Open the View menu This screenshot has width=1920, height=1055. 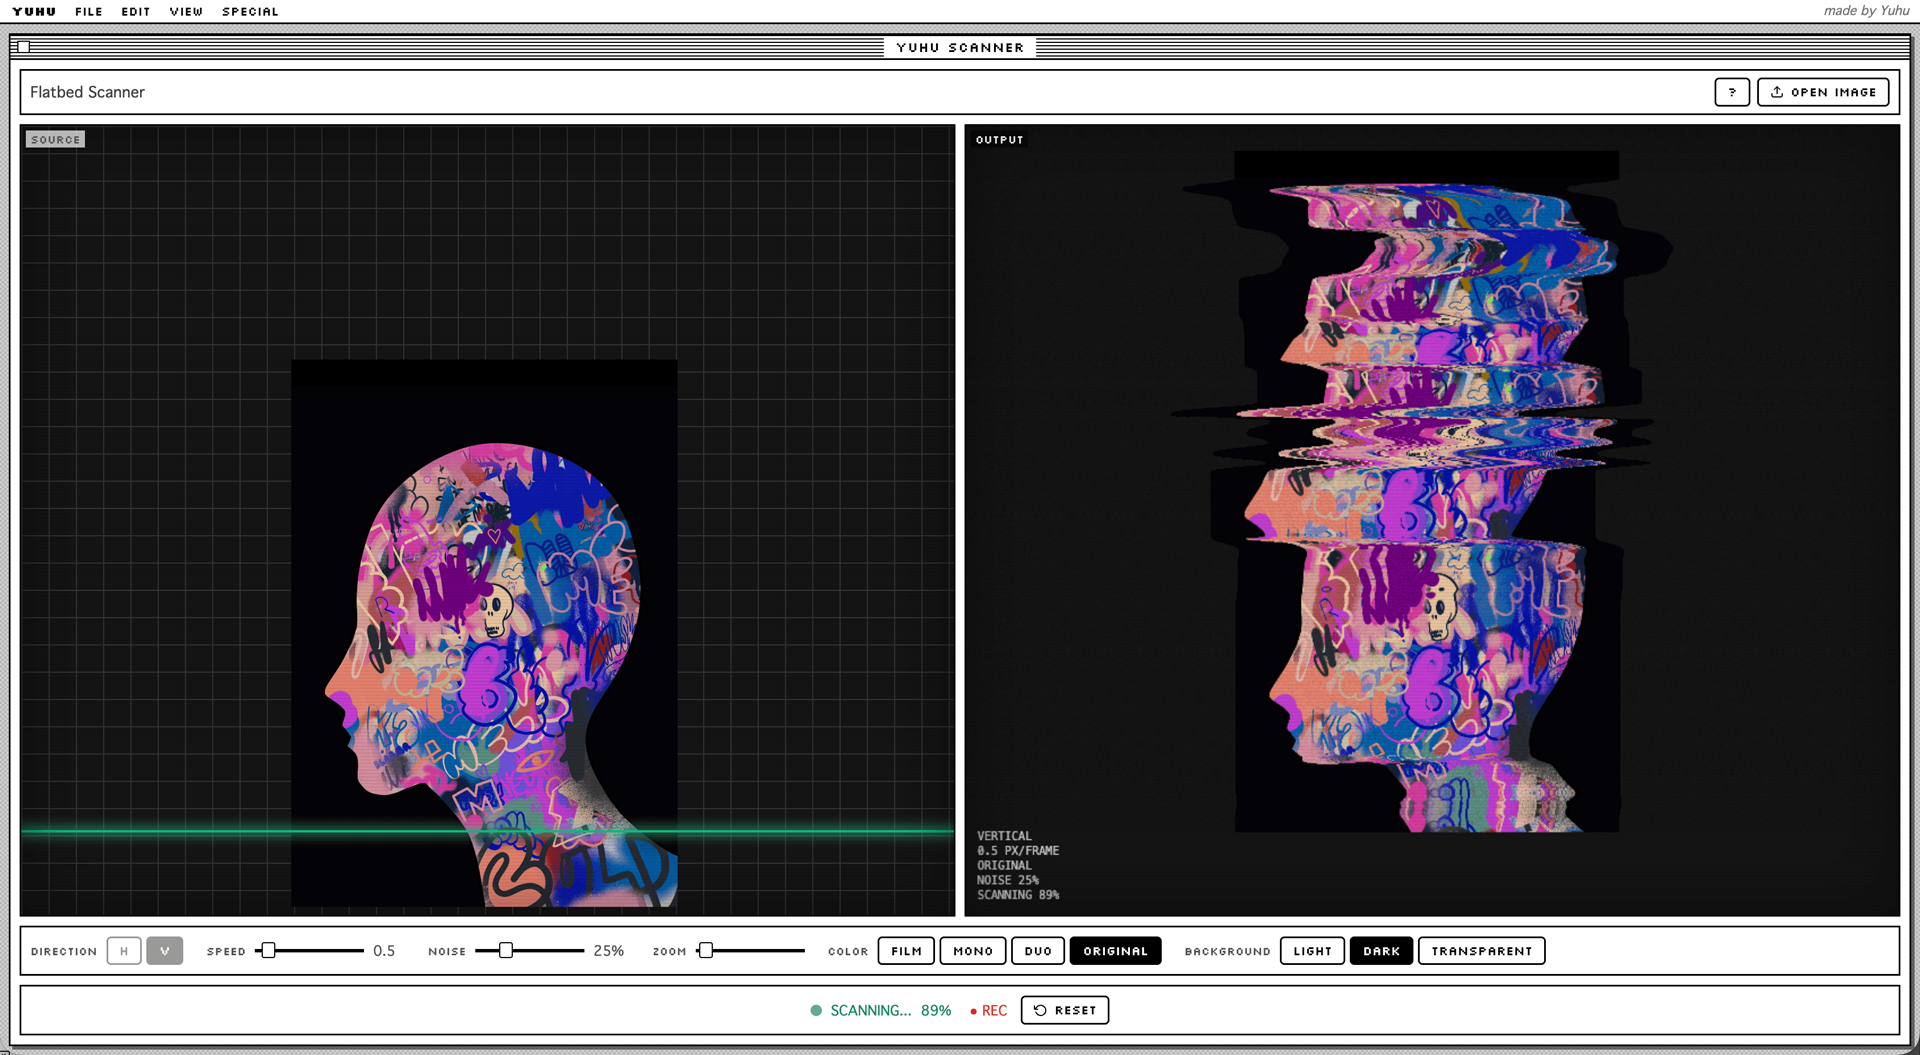coord(186,12)
